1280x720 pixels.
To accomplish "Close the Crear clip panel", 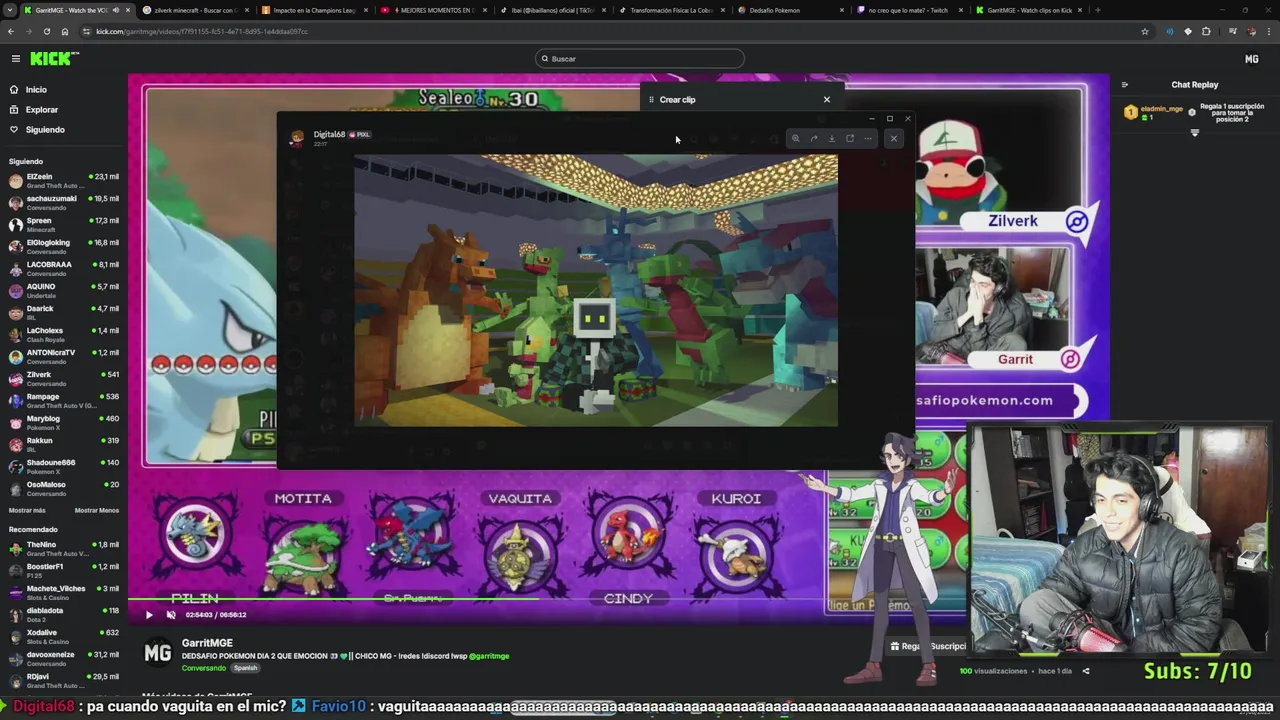I will tap(827, 99).
